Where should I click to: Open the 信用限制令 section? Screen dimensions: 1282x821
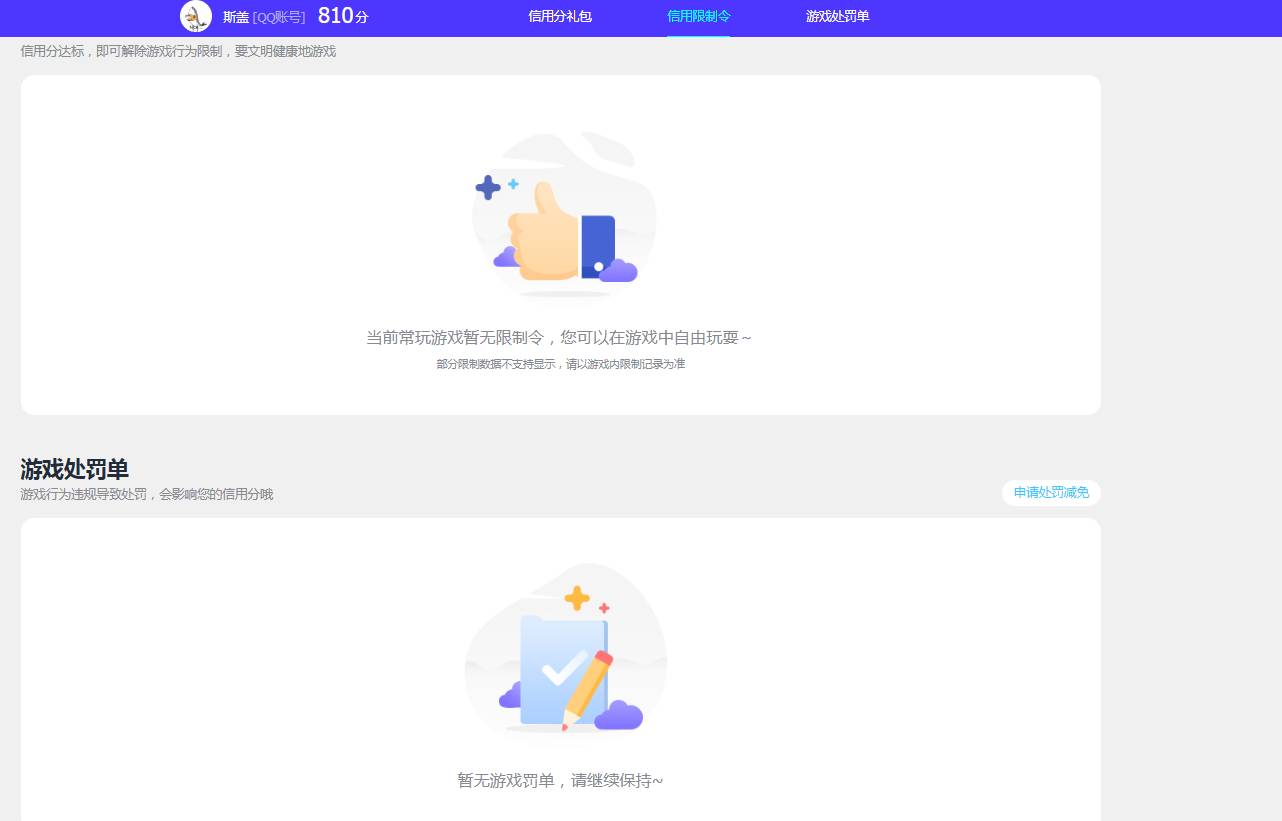click(x=699, y=17)
